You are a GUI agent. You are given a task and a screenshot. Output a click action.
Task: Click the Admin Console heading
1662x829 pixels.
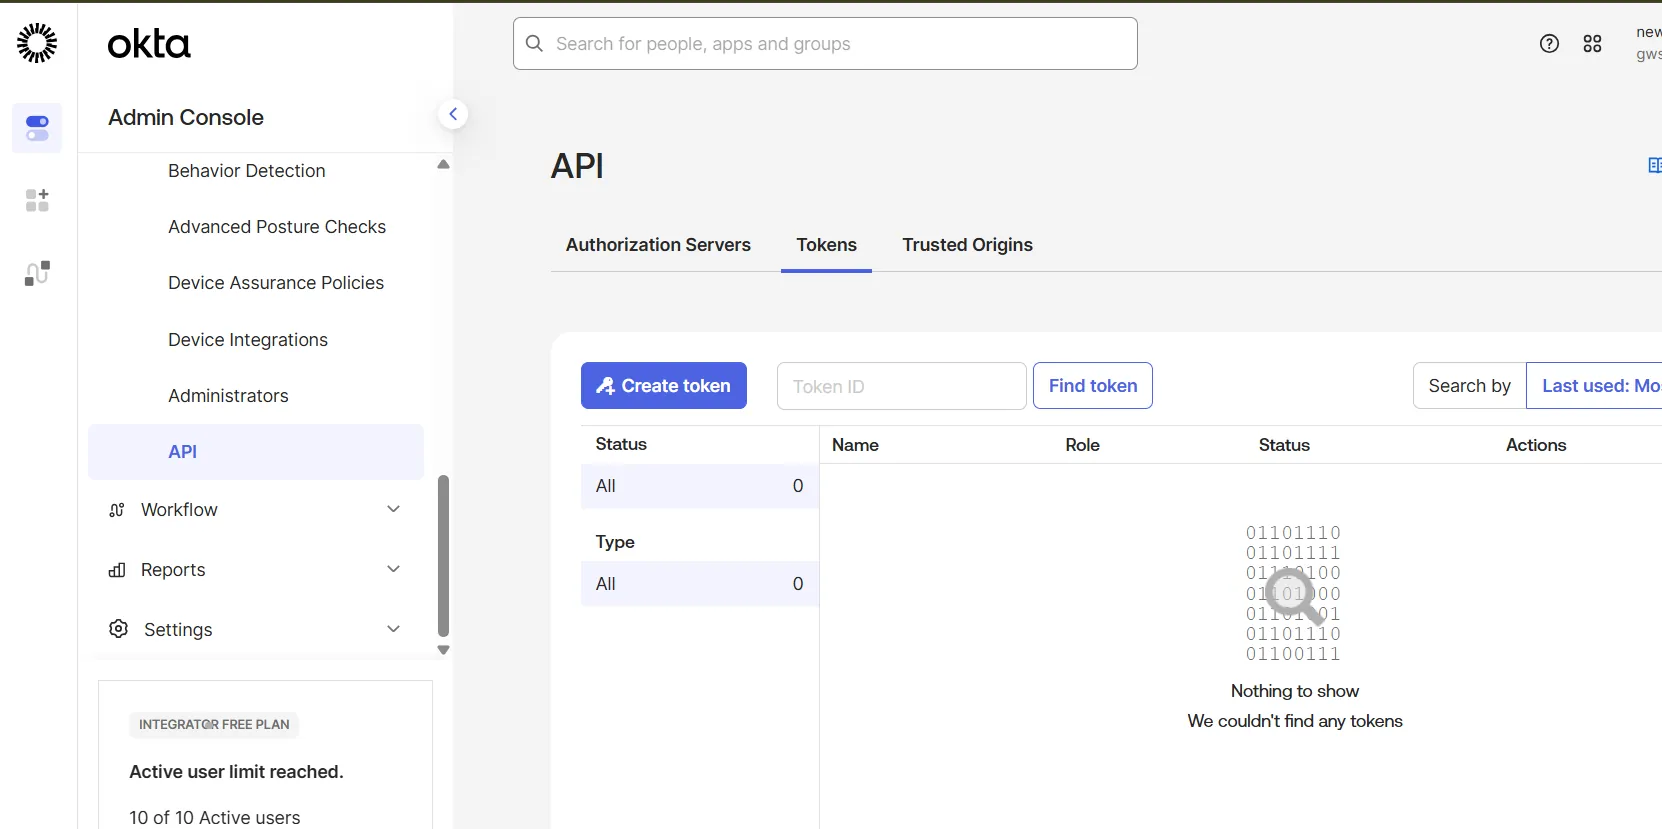(186, 117)
